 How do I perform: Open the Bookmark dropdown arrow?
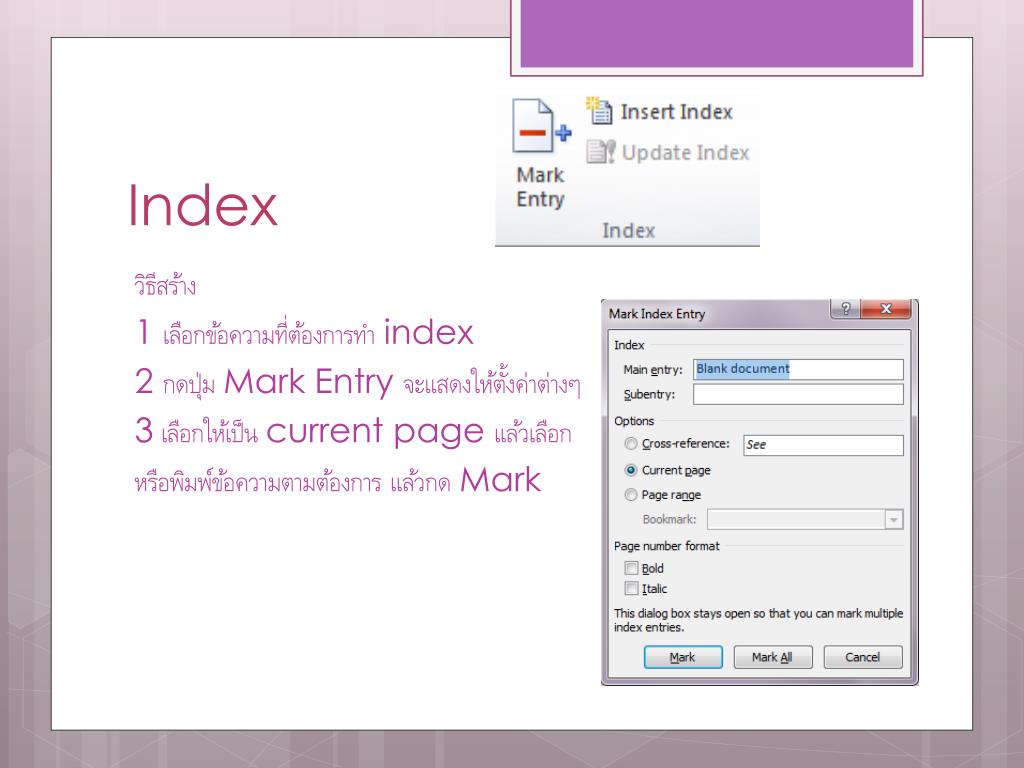point(894,520)
